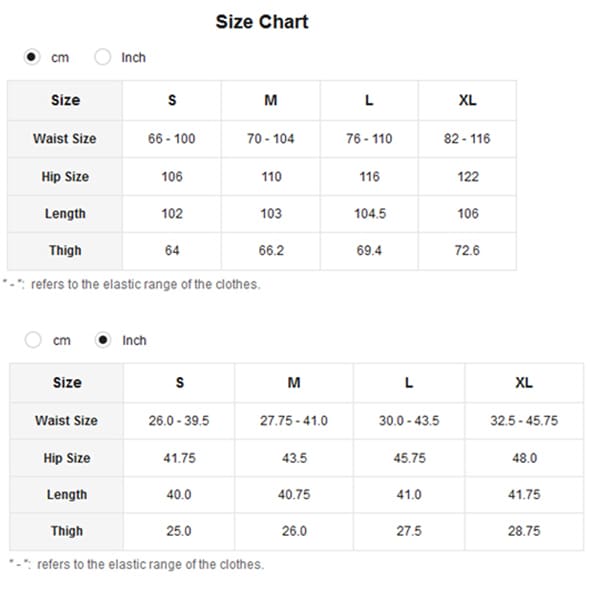Click the 66 - 100 waist cell
Viewport: 600px width, 600px height.
coord(172,138)
